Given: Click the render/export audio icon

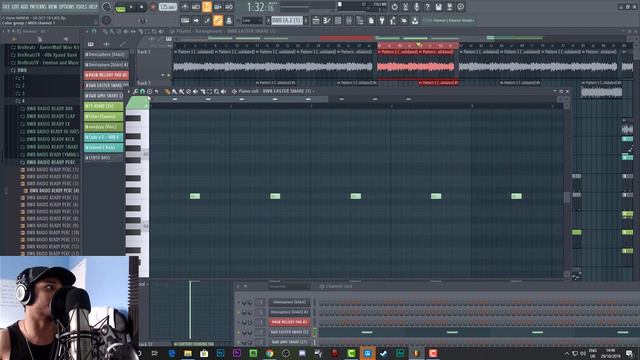Looking at the screenshot, I should (449, 7).
